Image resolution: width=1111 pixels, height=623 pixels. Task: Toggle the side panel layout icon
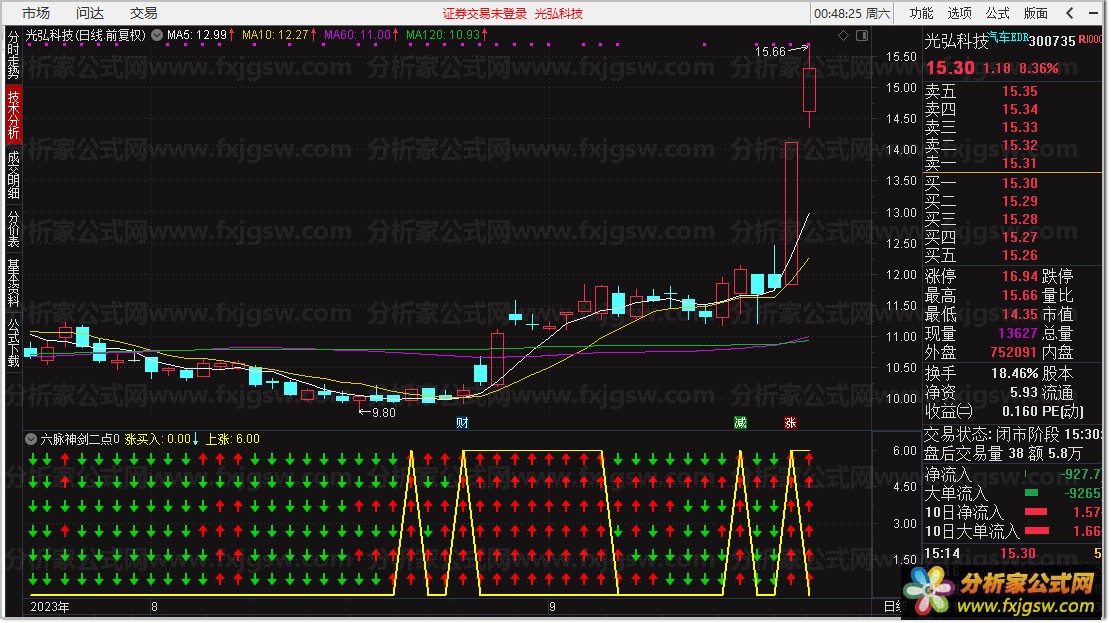tap(862, 35)
